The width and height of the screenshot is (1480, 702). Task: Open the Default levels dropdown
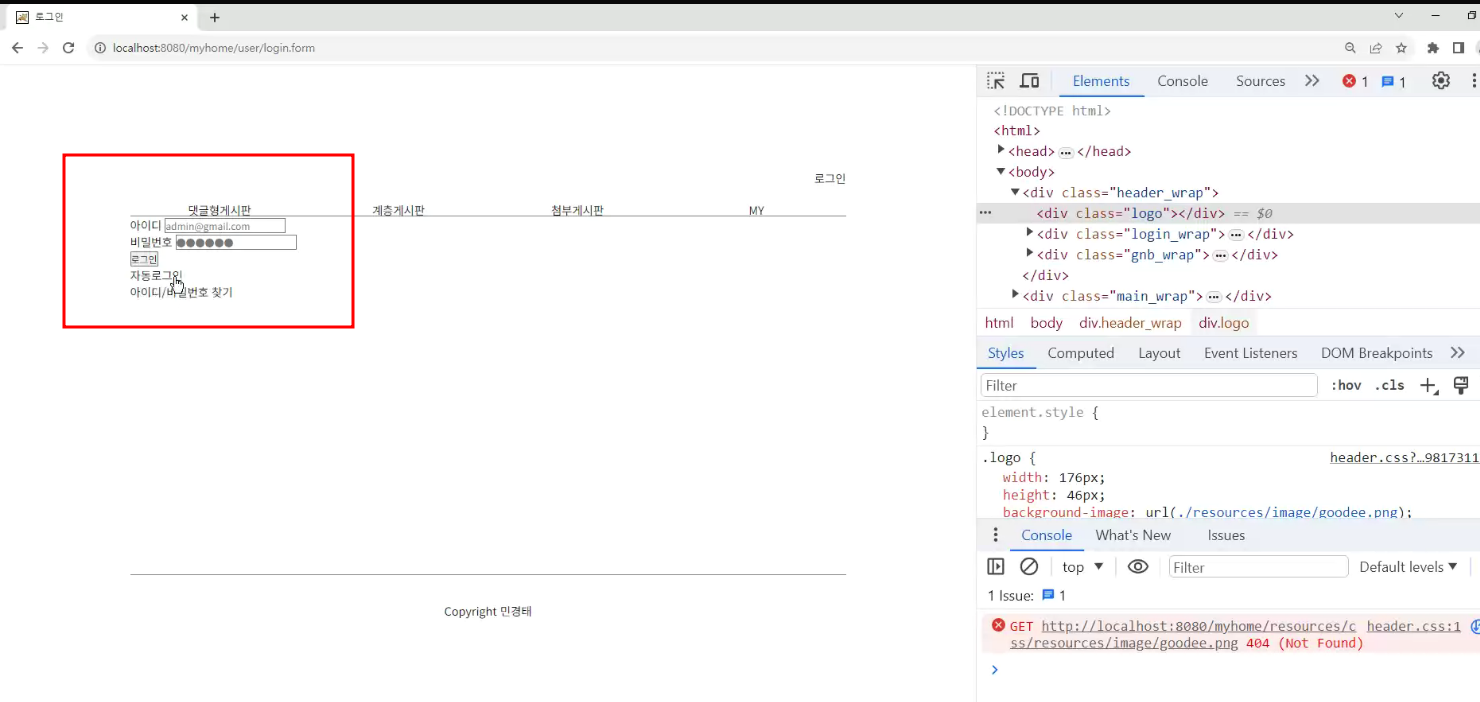tap(1409, 567)
